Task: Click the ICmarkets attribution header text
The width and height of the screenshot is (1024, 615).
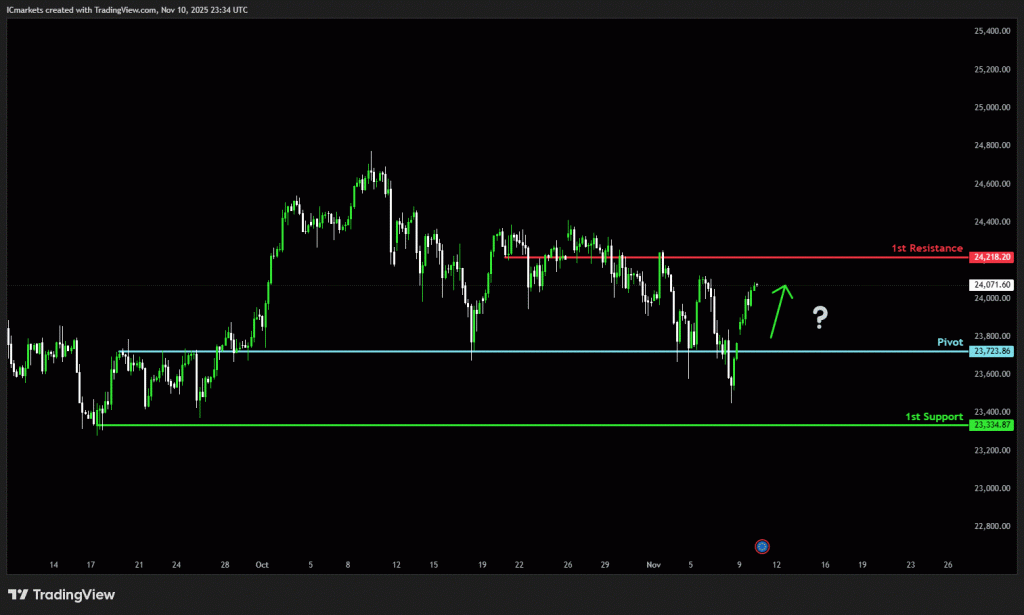Action: point(127,9)
